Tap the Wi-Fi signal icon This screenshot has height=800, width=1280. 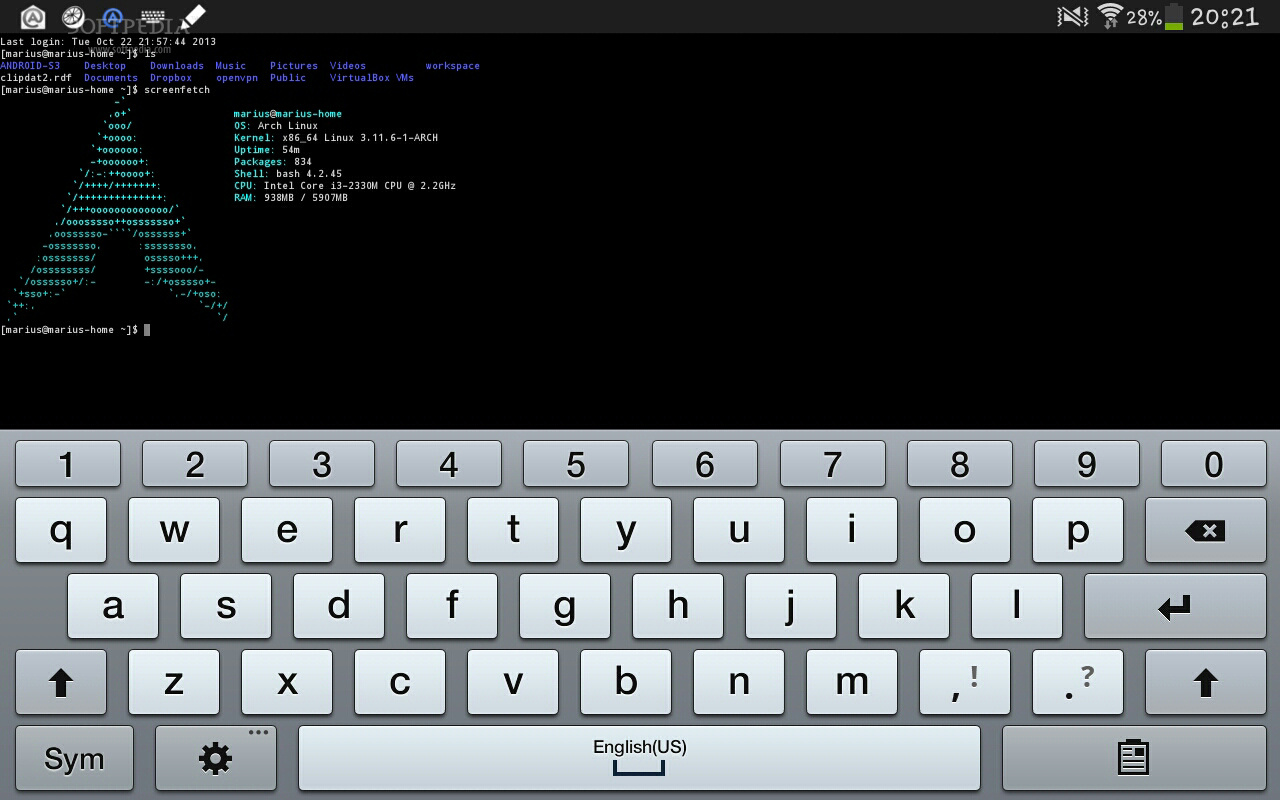[1109, 16]
